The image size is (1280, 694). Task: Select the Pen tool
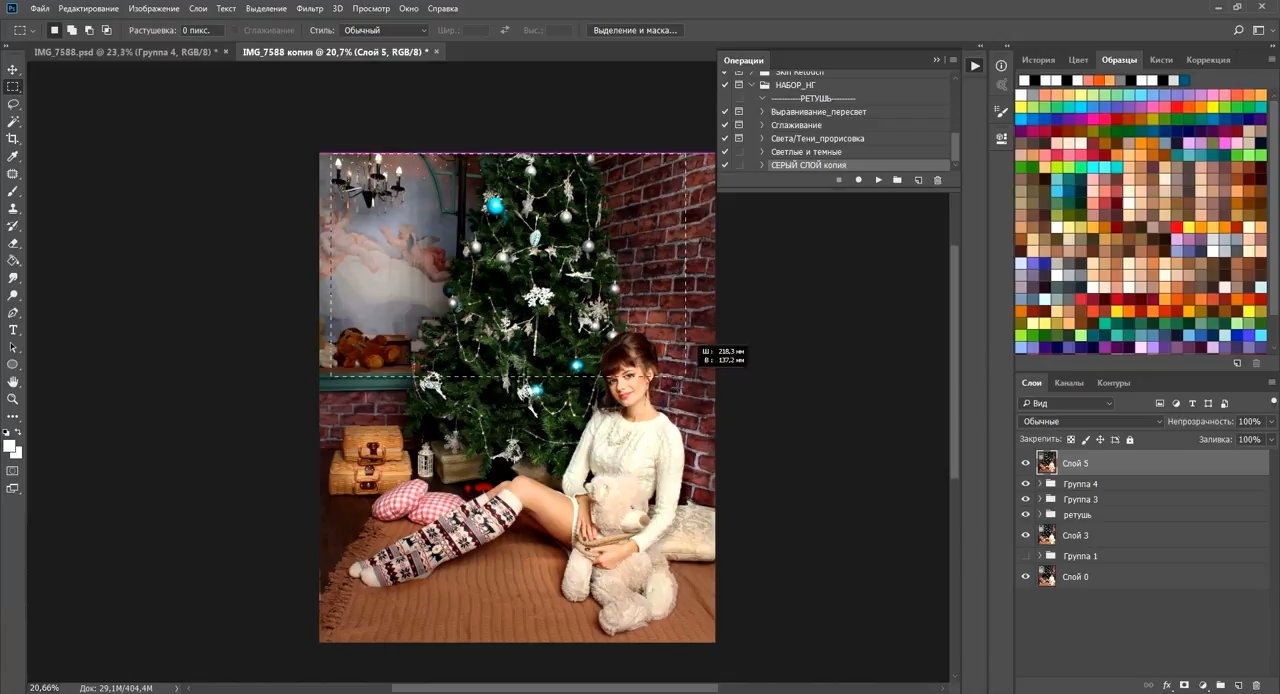[x=13, y=312]
